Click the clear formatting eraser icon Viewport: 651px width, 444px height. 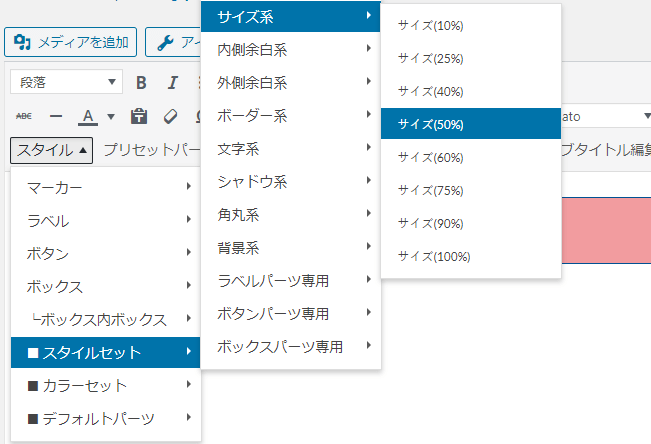click(x=170, y=116)
